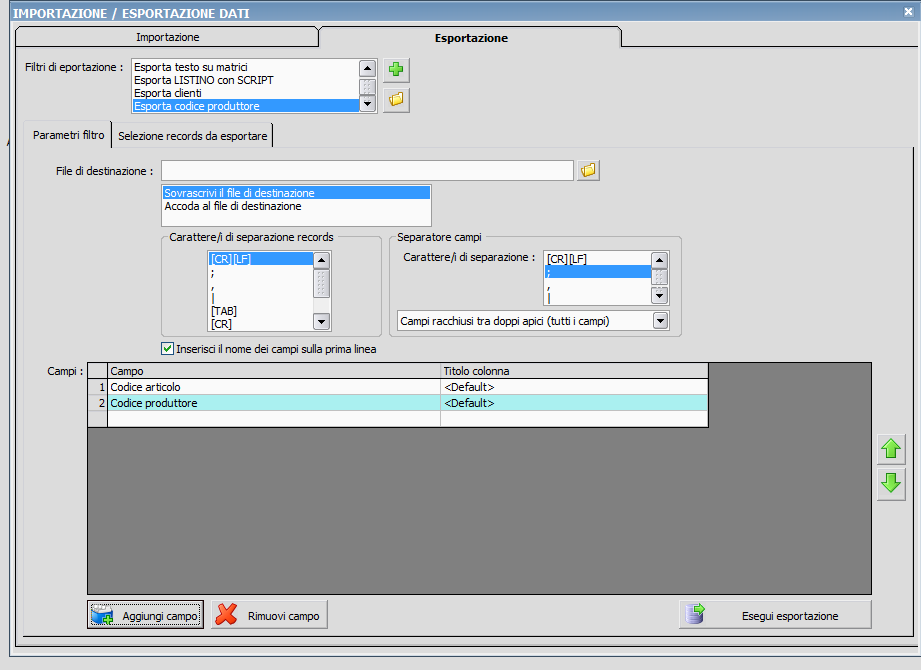Image resolution: width=921 pixels, height=670 pixels.
Task: Click the empty new row in Campi grid
Action: [398, 419]
